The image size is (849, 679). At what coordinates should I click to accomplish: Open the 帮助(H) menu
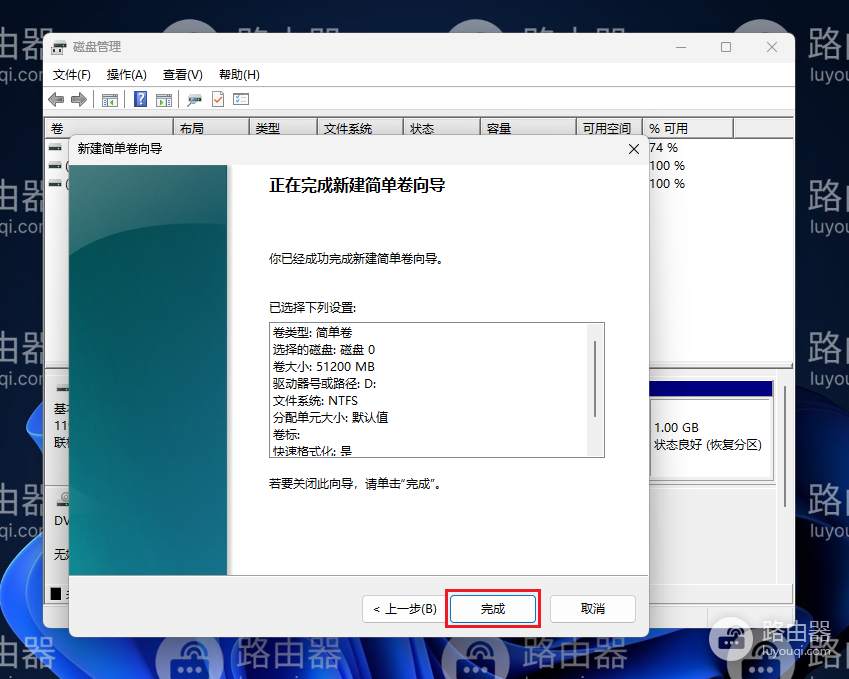coord(239,75)
